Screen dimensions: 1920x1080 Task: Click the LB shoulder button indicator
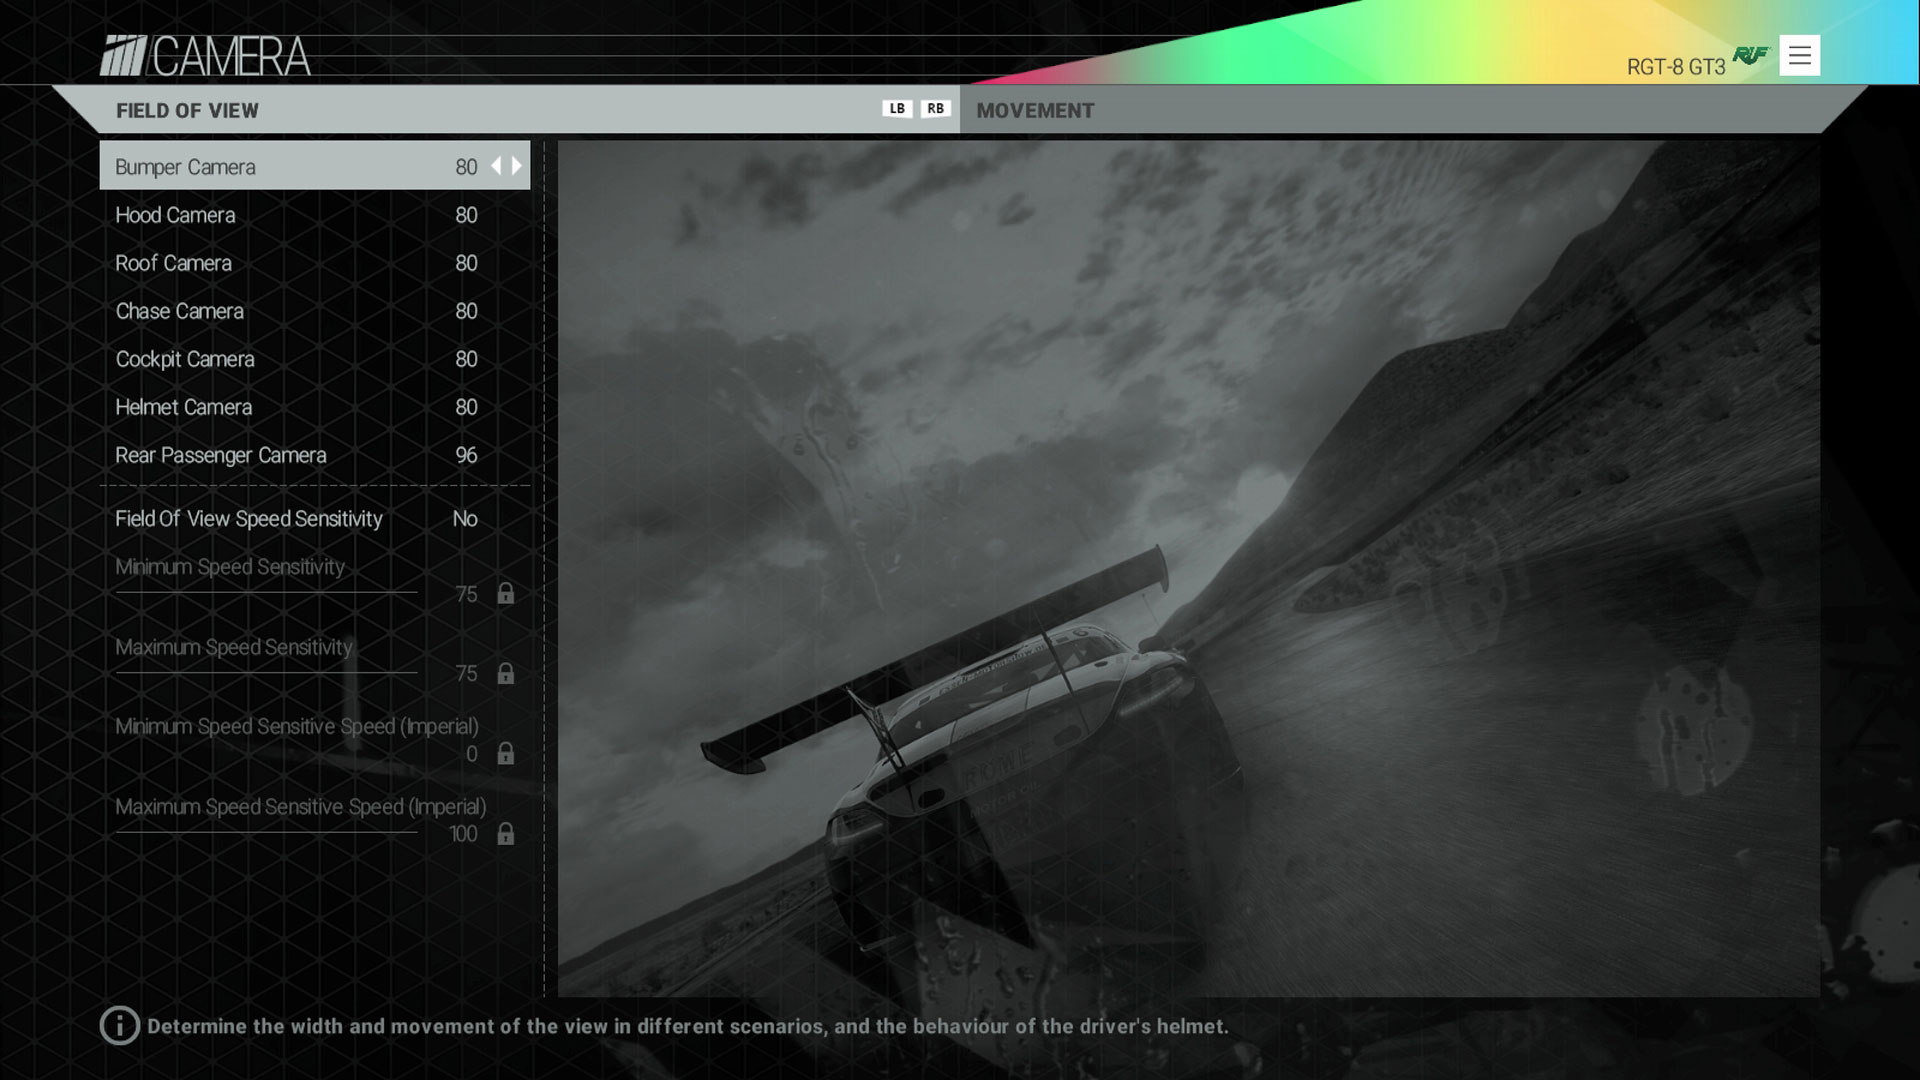click(895, 108)
